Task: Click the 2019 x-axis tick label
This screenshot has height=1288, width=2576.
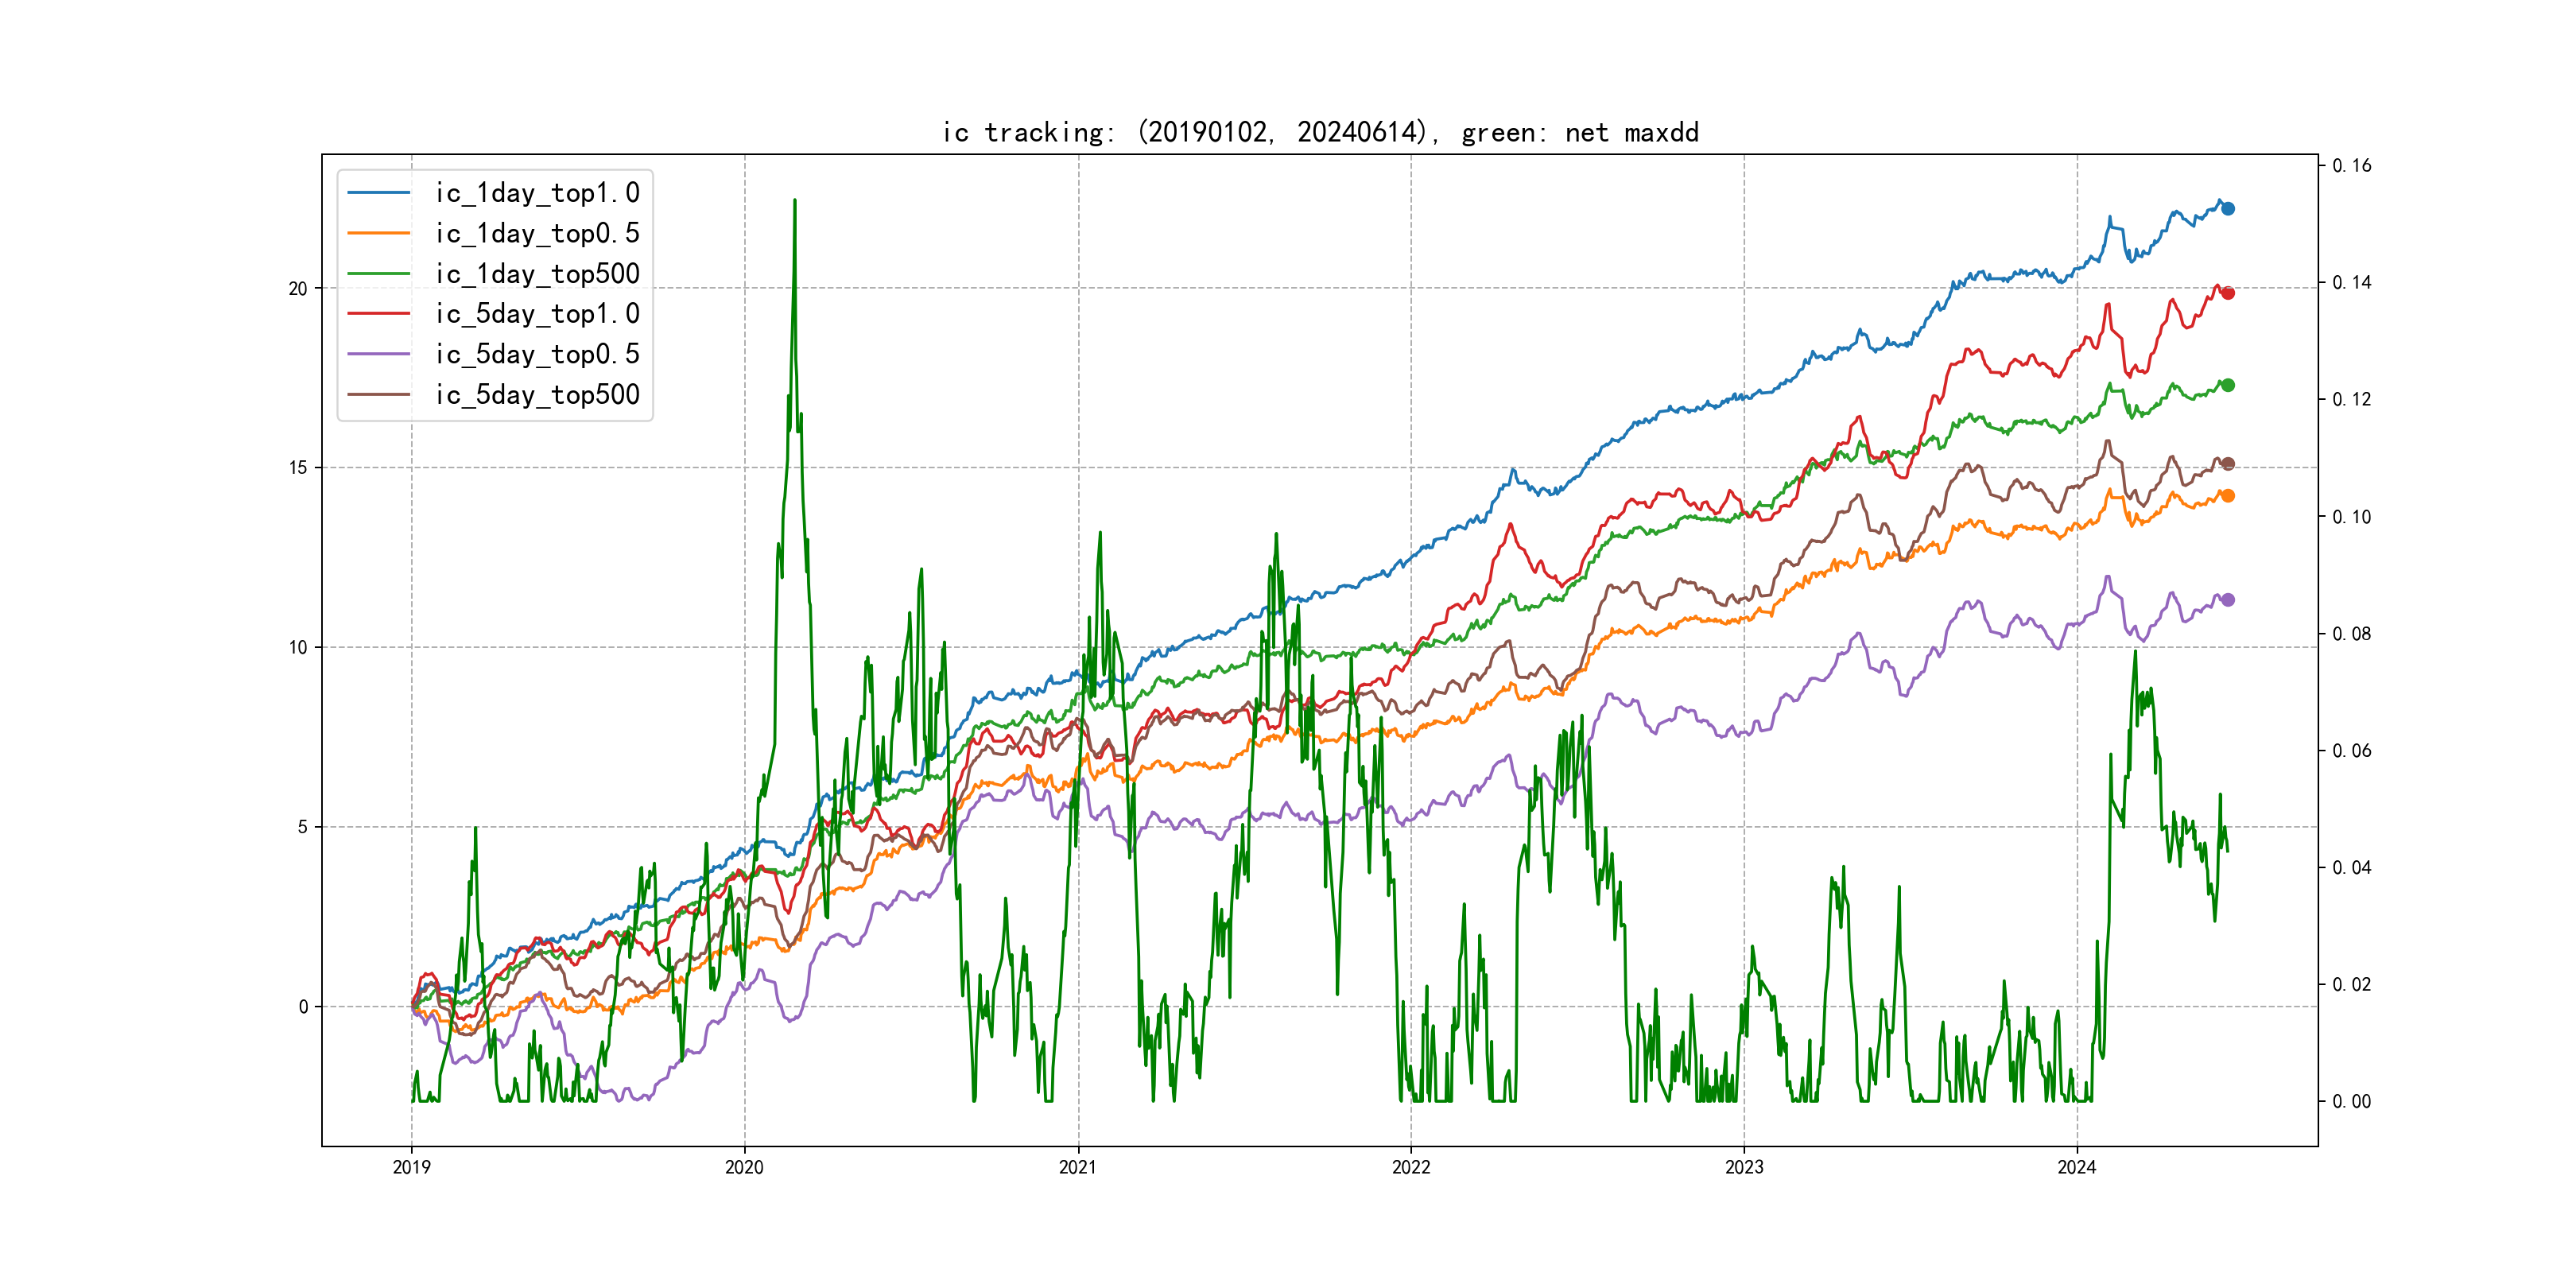Action: coord(411,1167)
